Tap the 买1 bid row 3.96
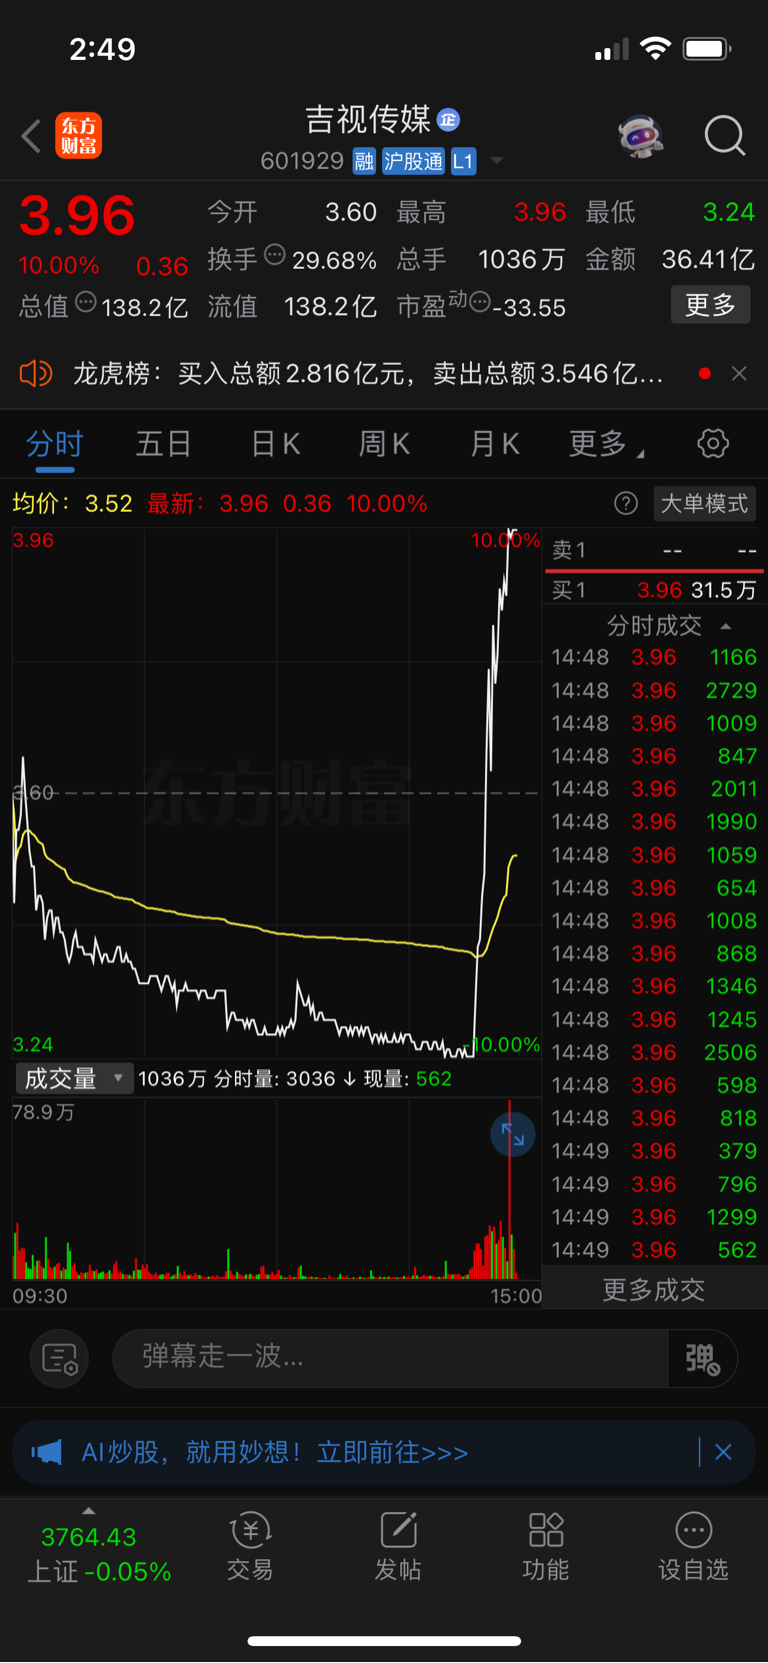The width and height of the screenshot is (768, 1663). point(654,590)
